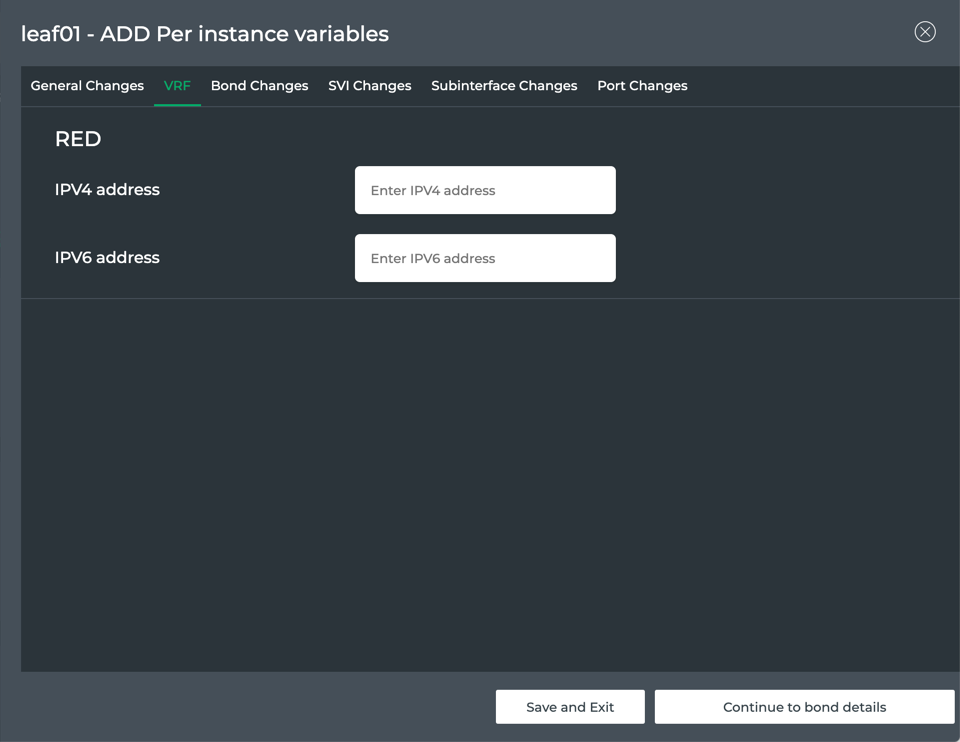Click the blank header area beside the title
Screen dimensions: 960x742
pos(650,34)
